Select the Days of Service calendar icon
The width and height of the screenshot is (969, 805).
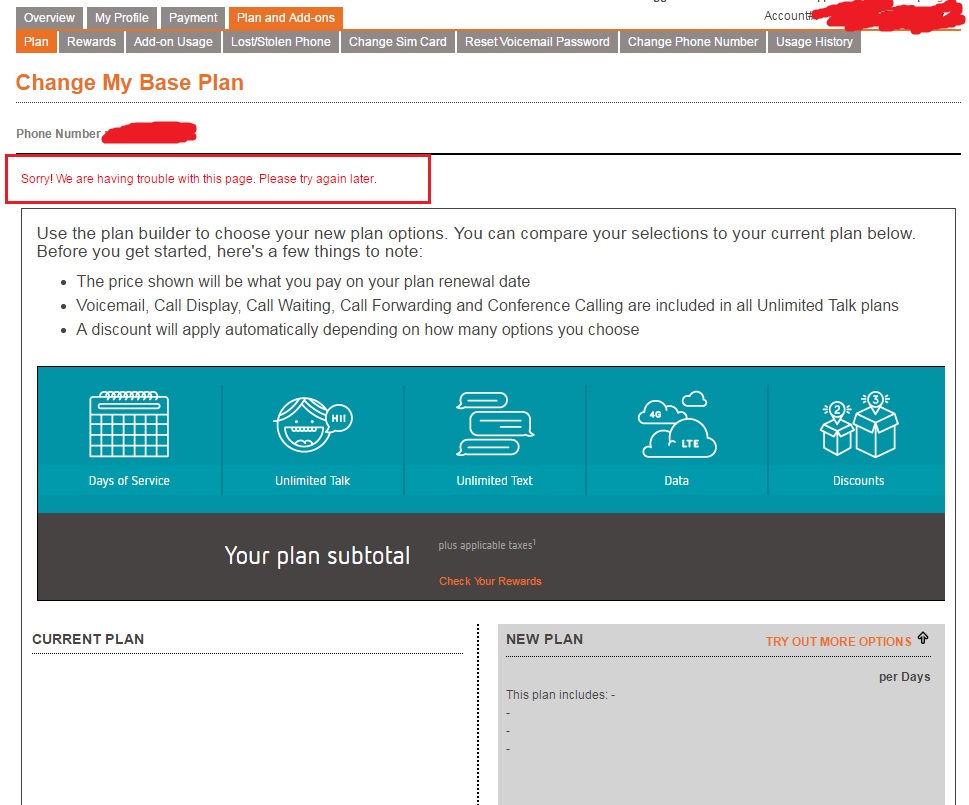[128, 425]
